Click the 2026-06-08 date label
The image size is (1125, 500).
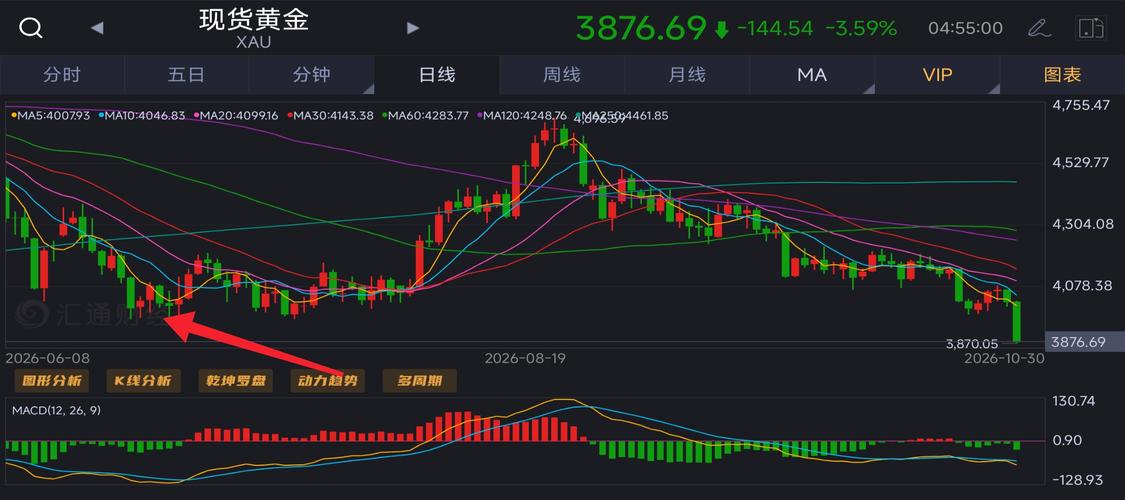pos(48,357)
